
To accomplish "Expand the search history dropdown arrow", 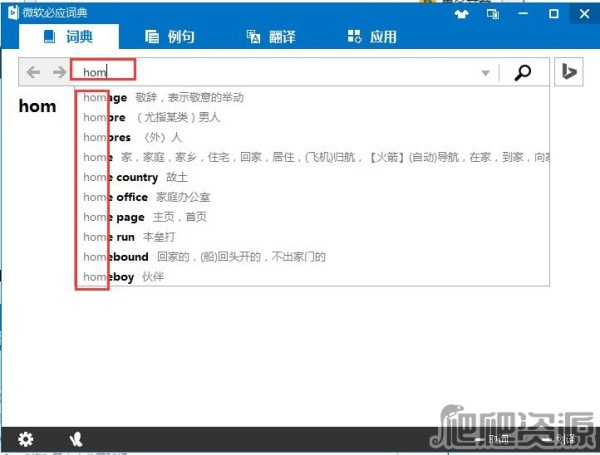I will 486,73.
